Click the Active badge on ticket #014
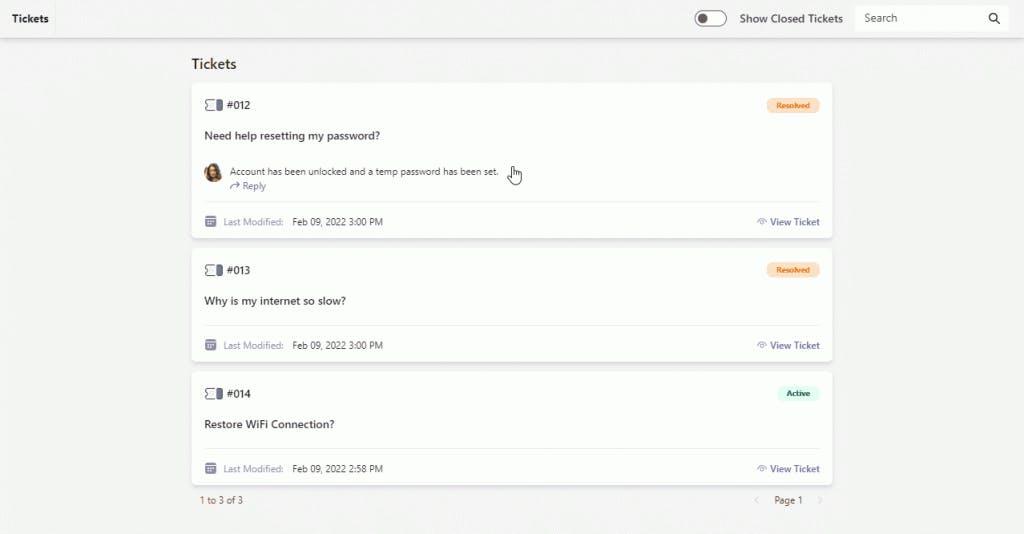 coord(798,394)
